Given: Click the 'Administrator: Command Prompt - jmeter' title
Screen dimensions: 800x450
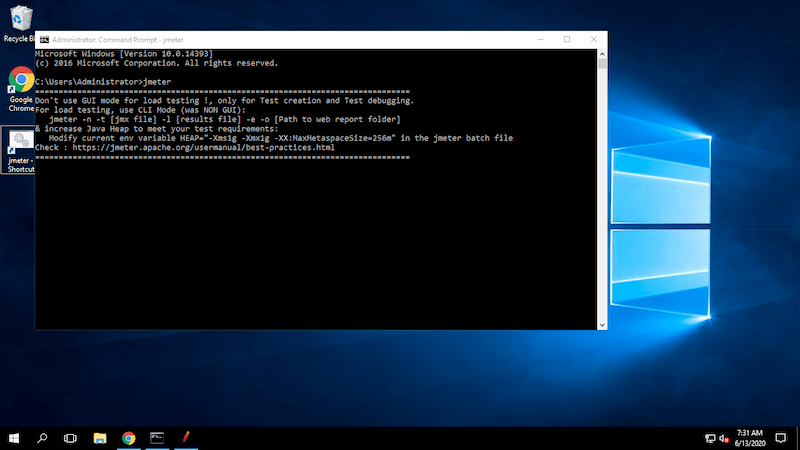Looking at the screenshot, I should pyautogui.click(x=117, y=40).
